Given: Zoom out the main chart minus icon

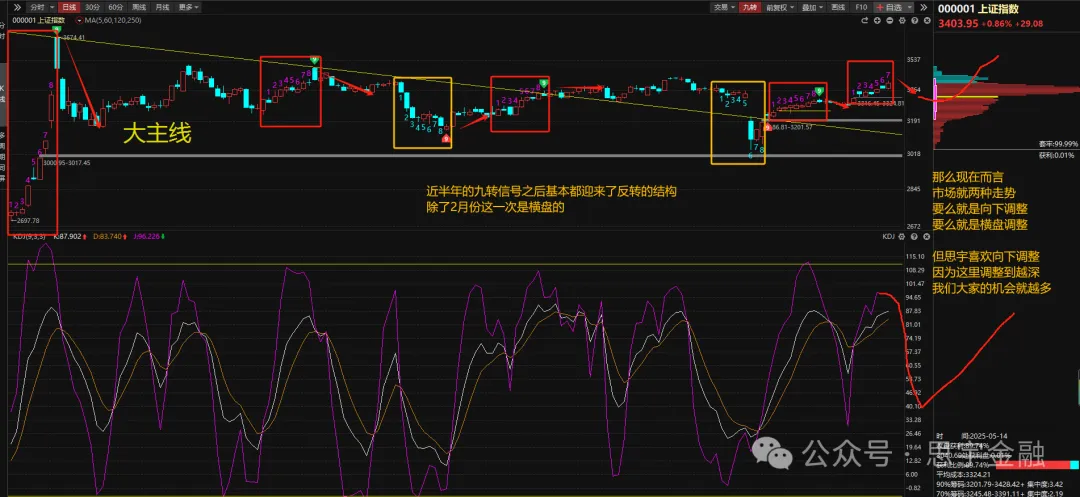Looking at the screenshot, I should pos(889,21).
